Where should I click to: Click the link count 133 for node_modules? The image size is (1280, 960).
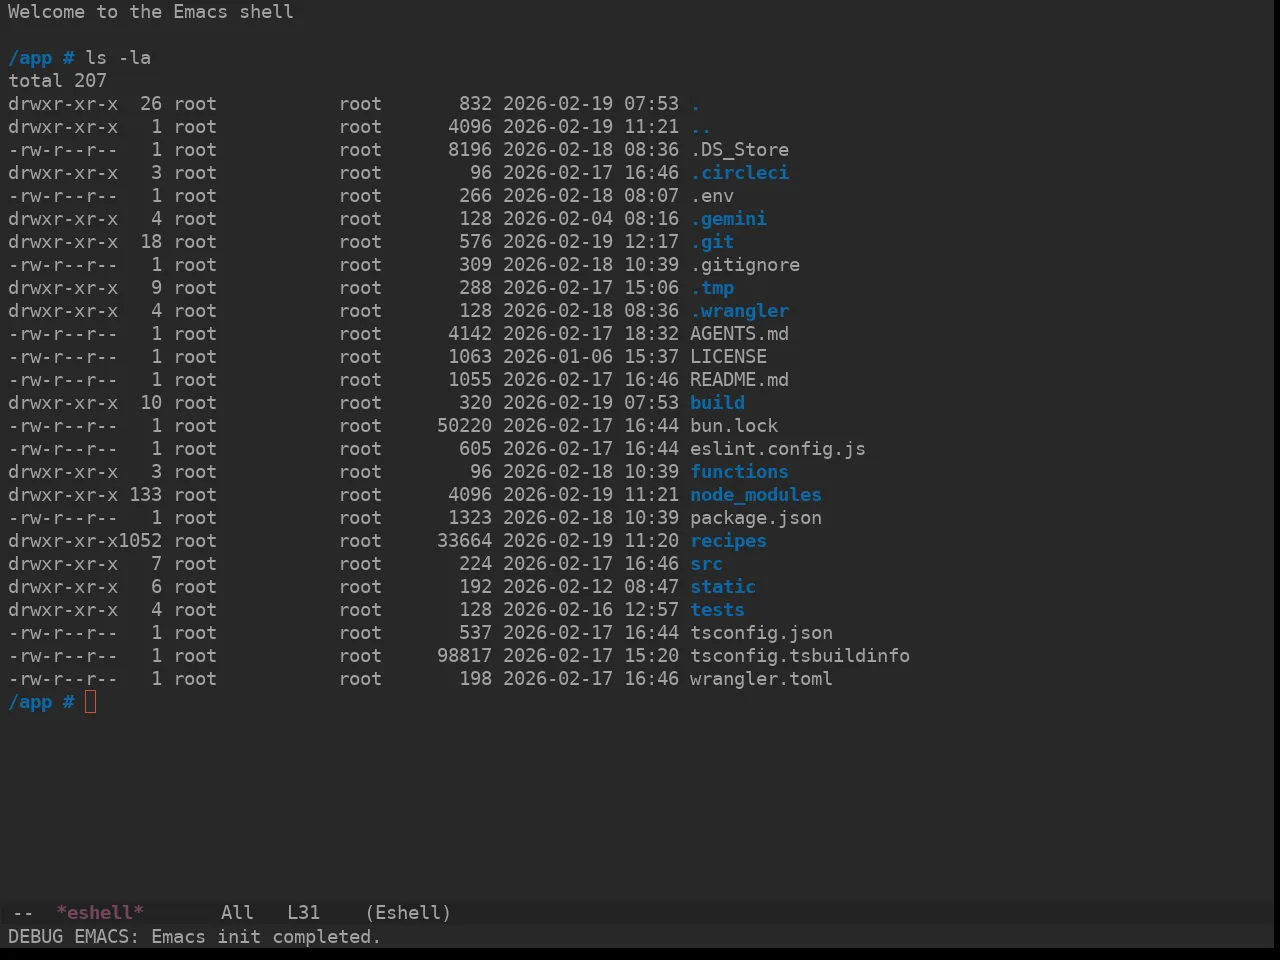(x=145, y=495)
